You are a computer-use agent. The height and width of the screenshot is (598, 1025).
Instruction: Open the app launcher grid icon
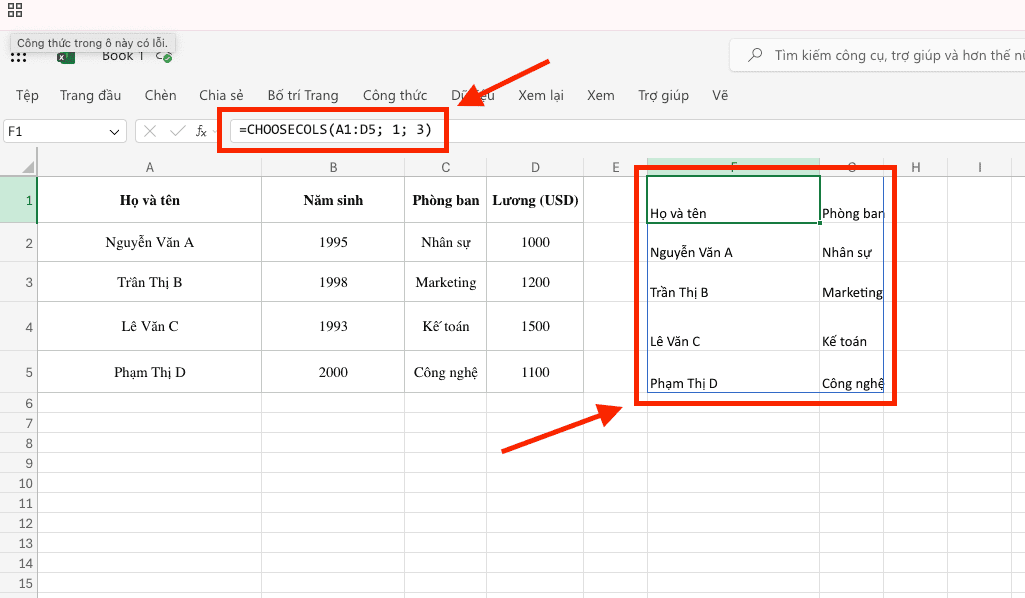[x=15, y=10]
